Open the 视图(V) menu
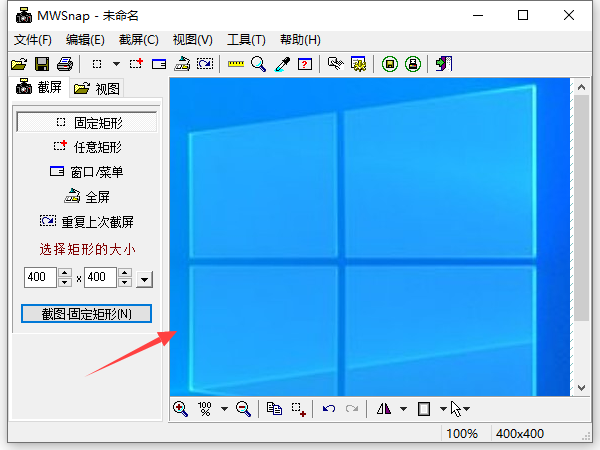 (192, 40)
